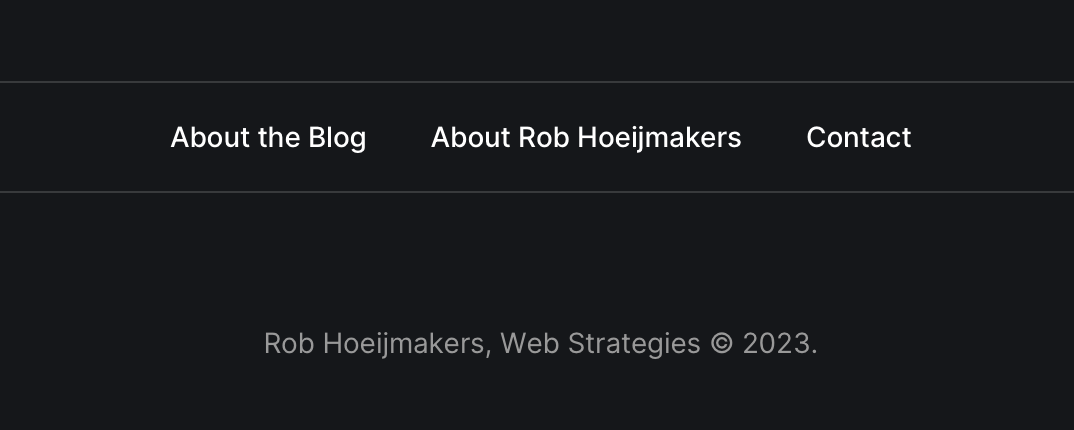Open the Contact page link

pos(858,137)
